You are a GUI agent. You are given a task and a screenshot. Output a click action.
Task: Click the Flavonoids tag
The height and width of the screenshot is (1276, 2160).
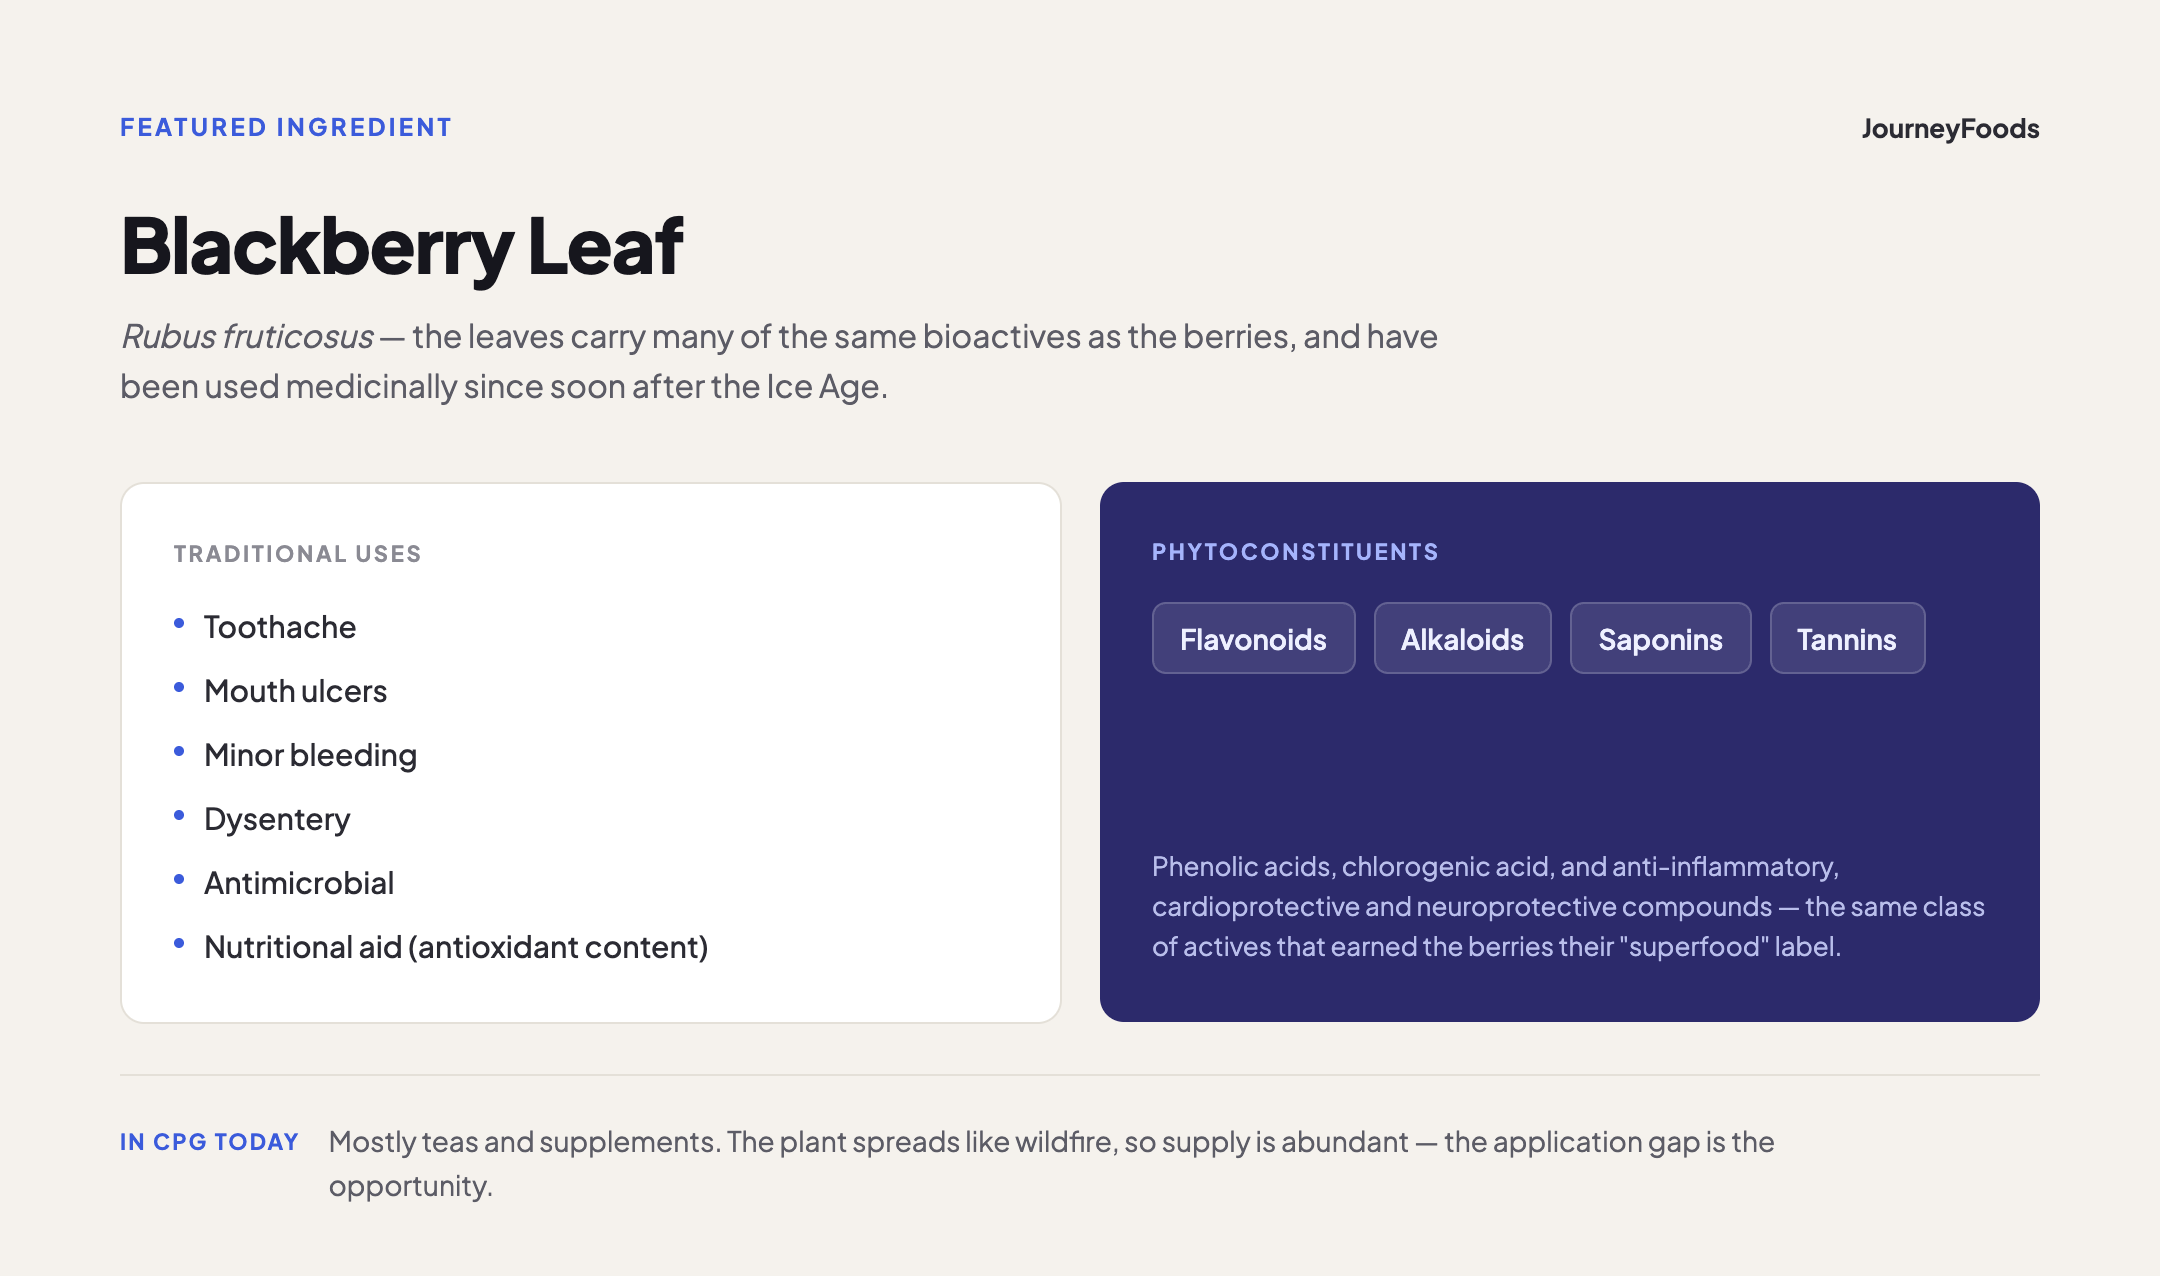[1253, 638]
